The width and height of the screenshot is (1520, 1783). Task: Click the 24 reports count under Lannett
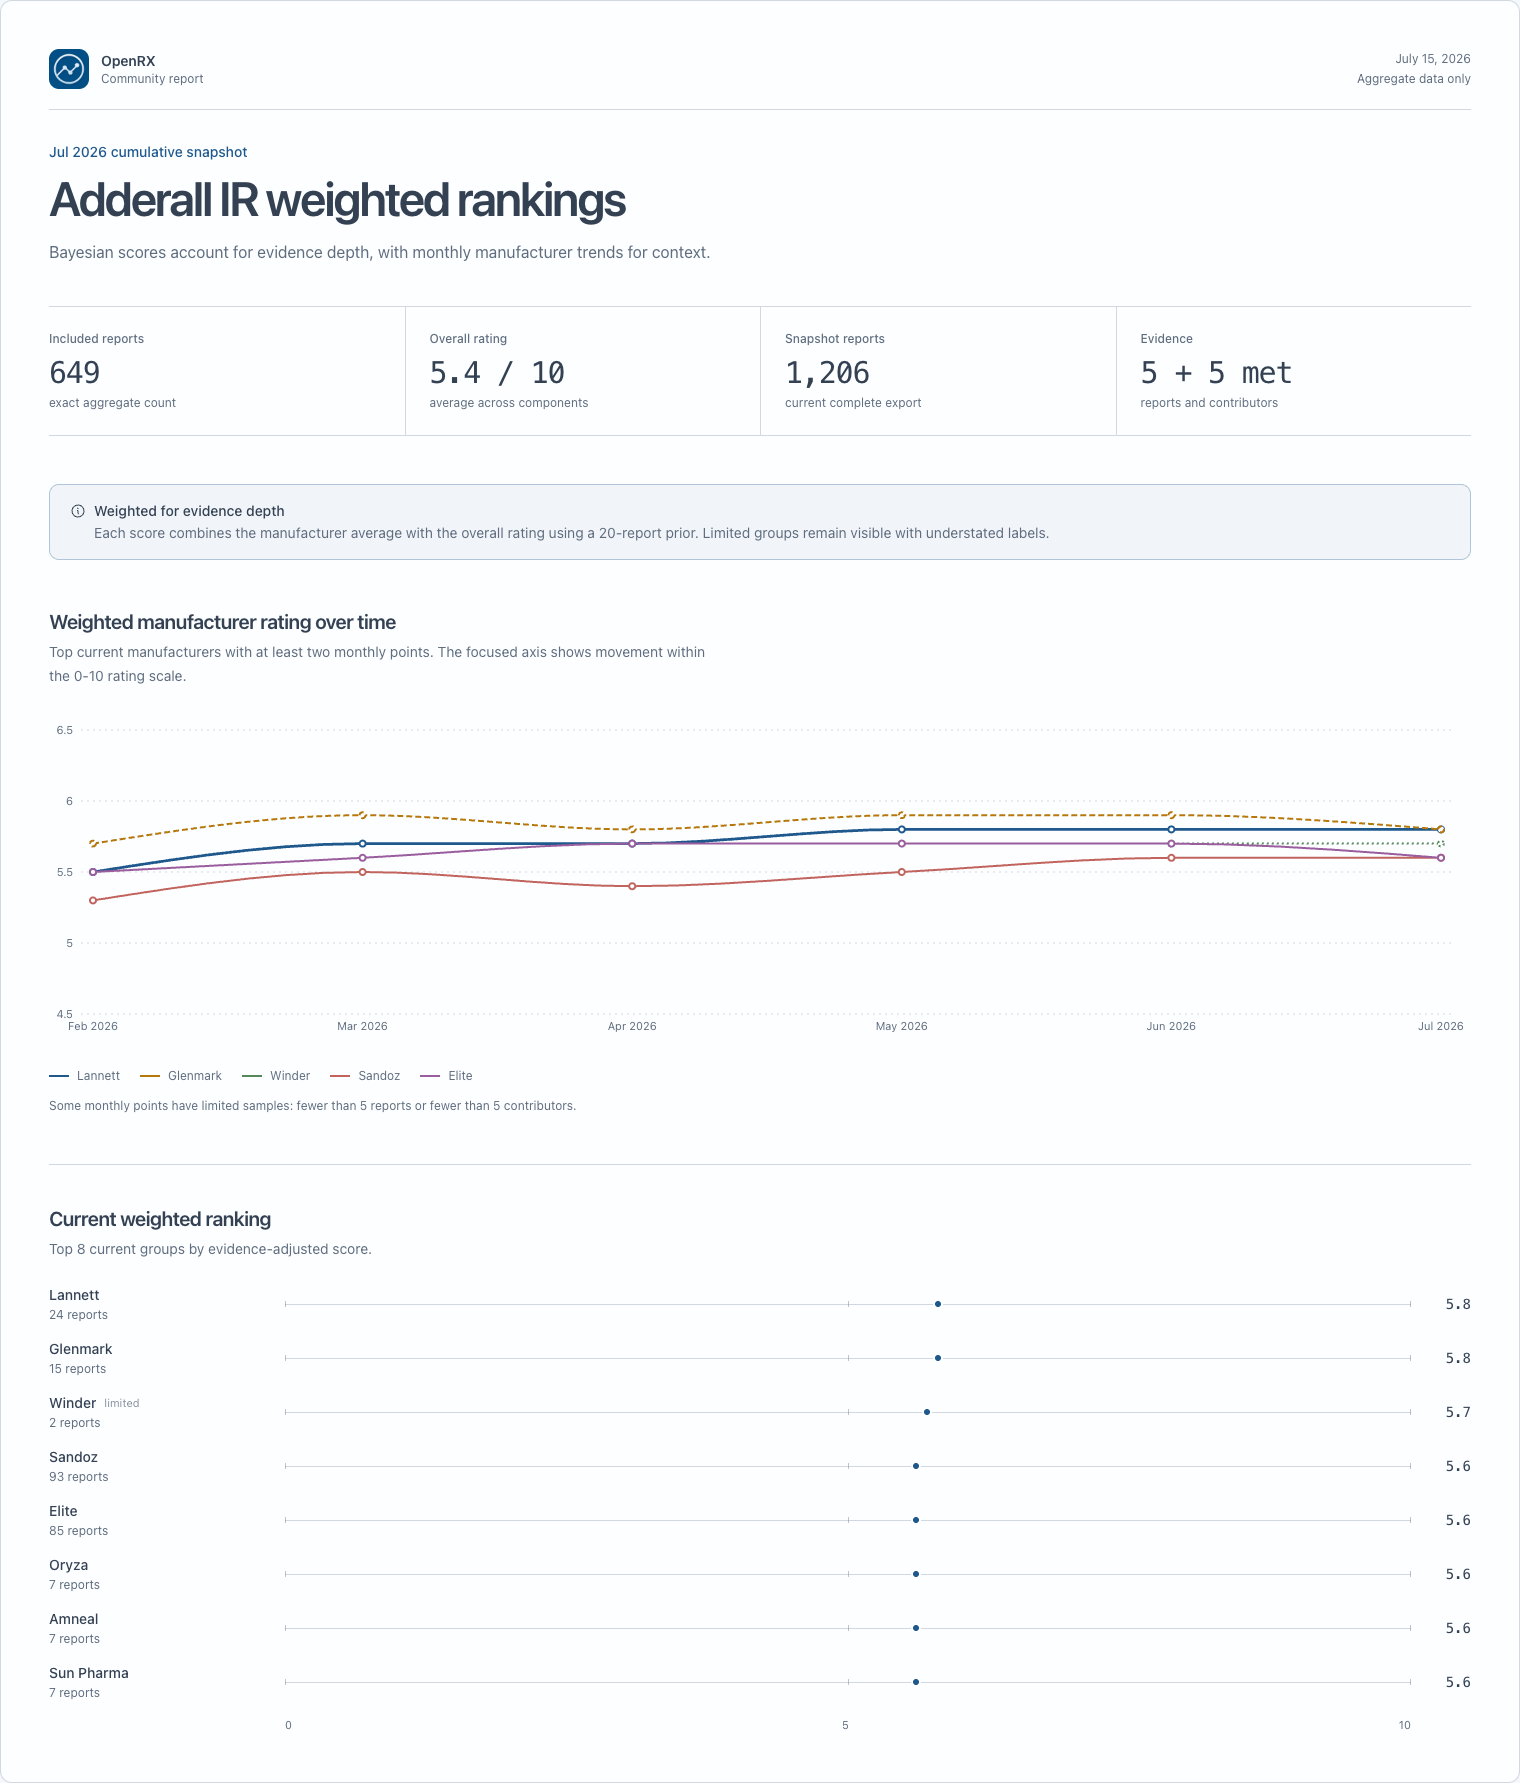(78, 1315)
